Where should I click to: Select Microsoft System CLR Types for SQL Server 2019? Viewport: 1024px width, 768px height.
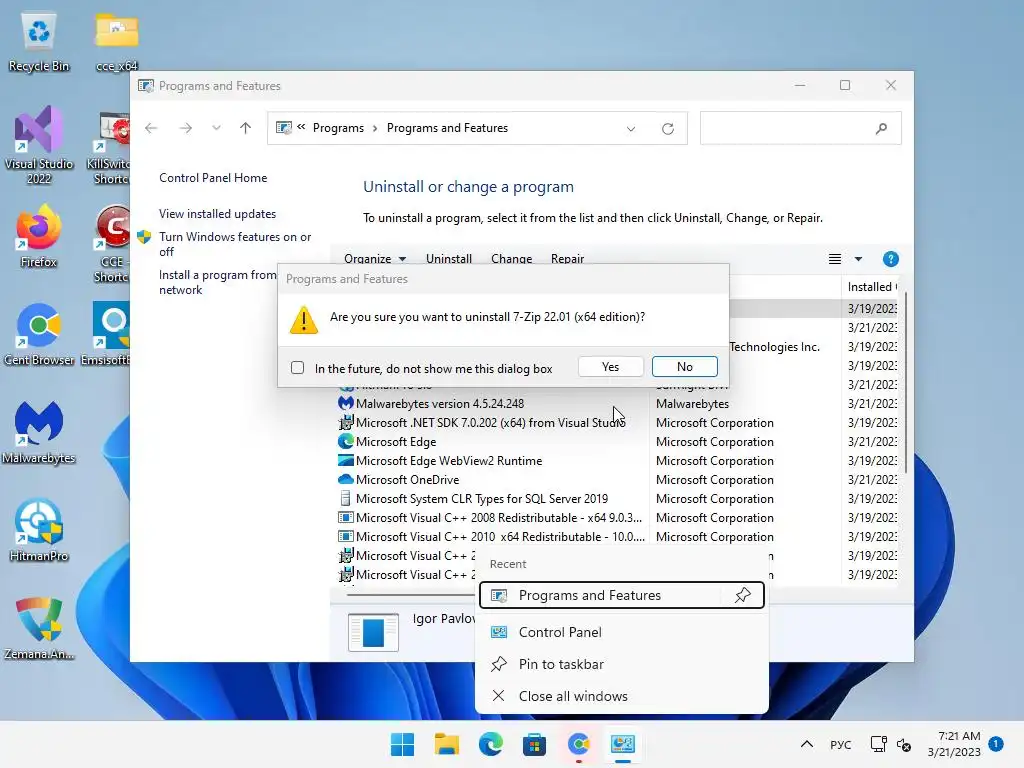point(617,498)
